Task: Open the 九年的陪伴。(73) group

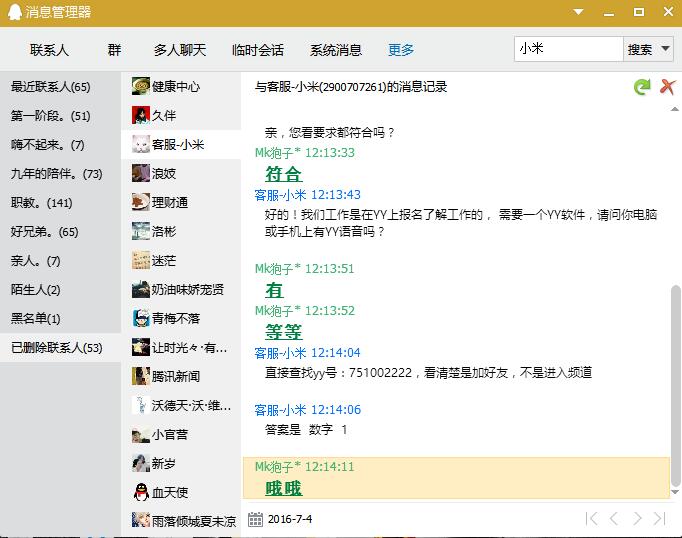Action: [x=60, y=174]
